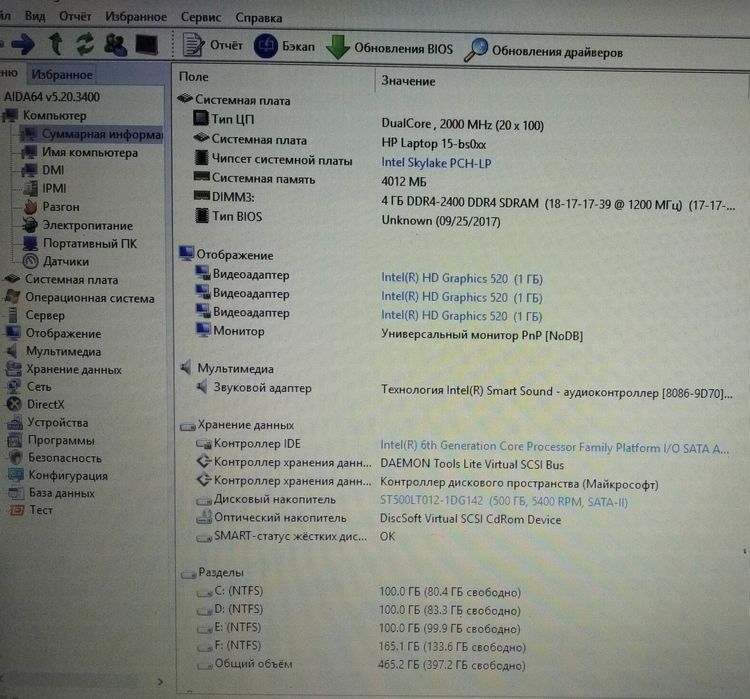Image resolution: width=750 pixels, height=699 pixels.
Task: Open the Отчёт menu in menu bar
Action: [75, 16]
